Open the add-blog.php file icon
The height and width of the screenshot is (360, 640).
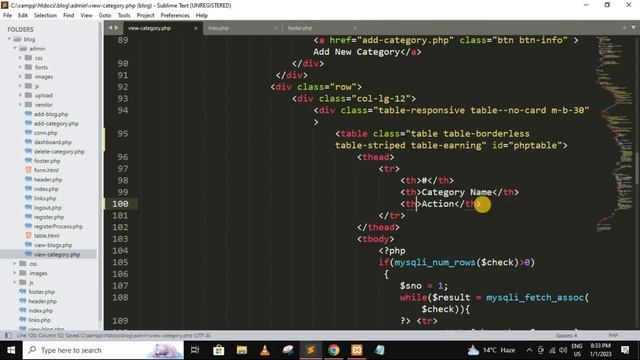coord(28,114)
